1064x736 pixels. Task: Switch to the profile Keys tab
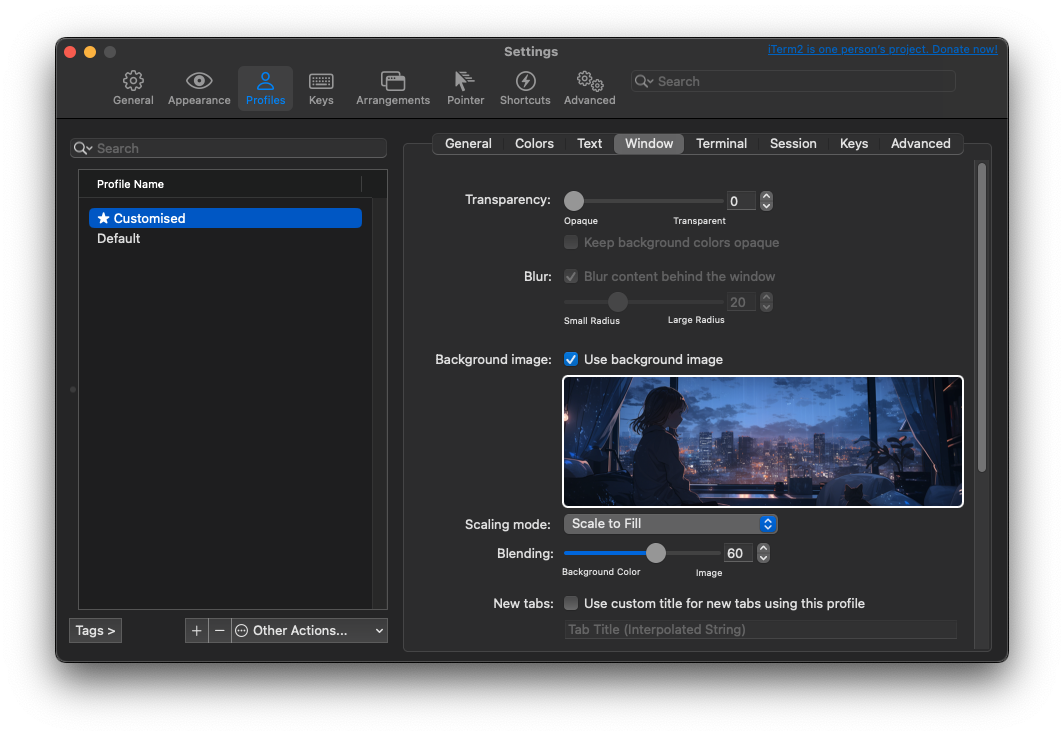click(x=854, y=143)
